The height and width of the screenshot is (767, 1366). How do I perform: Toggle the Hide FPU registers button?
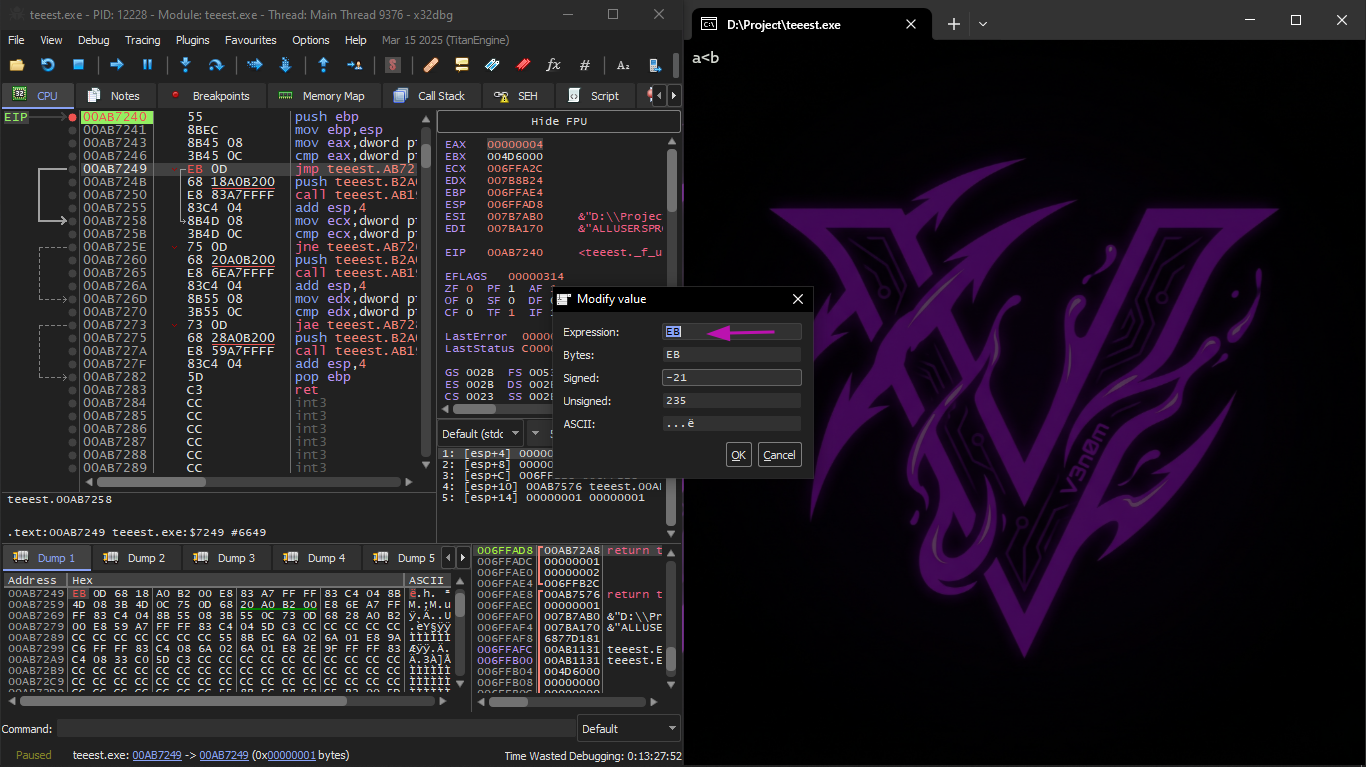[558, 121]
